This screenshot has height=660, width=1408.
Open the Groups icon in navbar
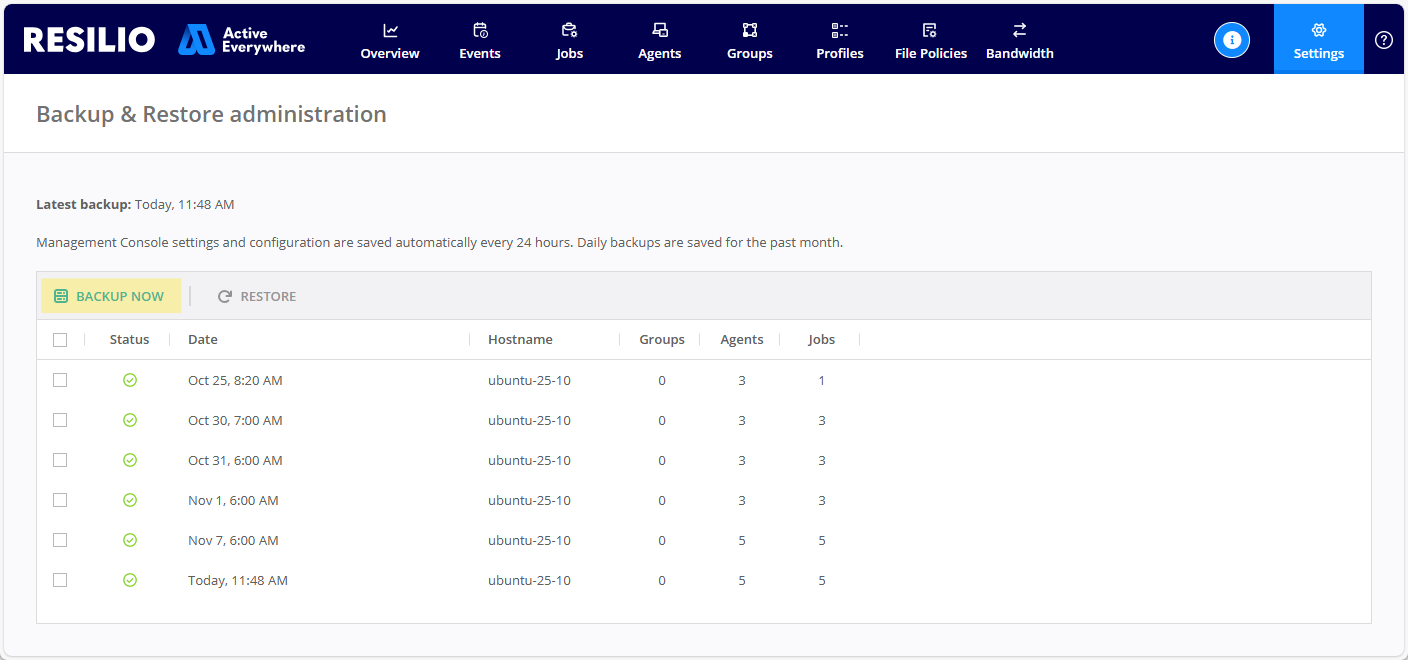point(750,30)
